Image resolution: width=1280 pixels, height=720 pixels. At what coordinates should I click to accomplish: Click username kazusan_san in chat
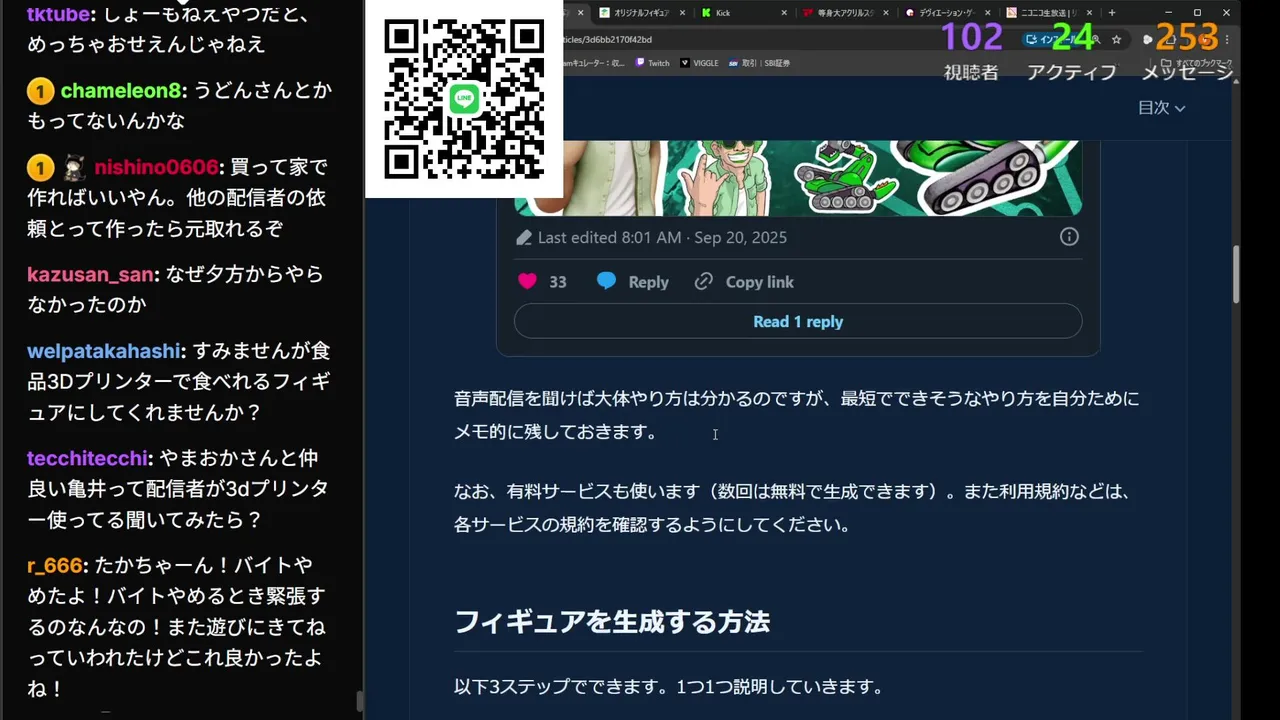pos(91,275)
